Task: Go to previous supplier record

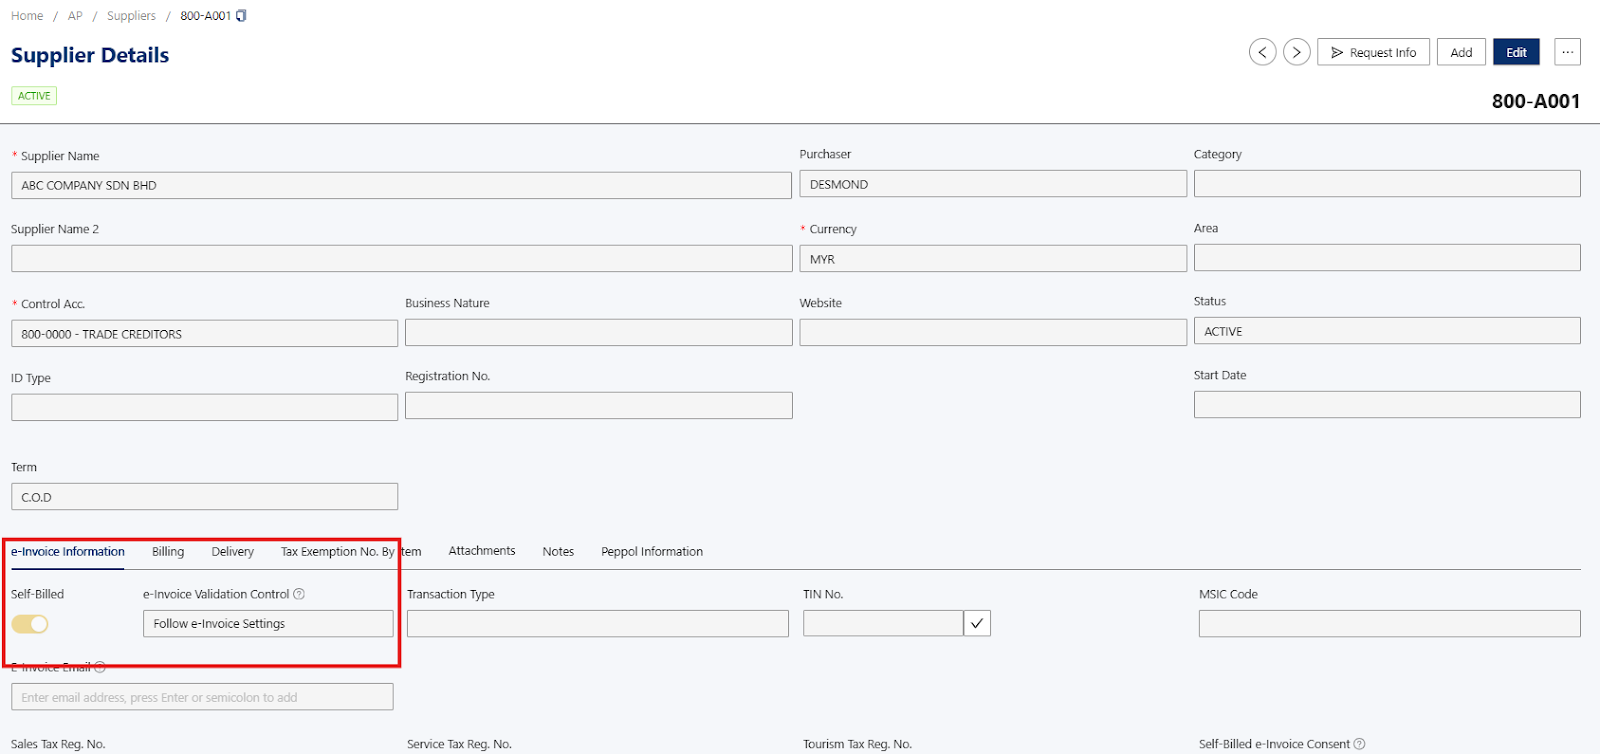Action: coord(1262,52)
